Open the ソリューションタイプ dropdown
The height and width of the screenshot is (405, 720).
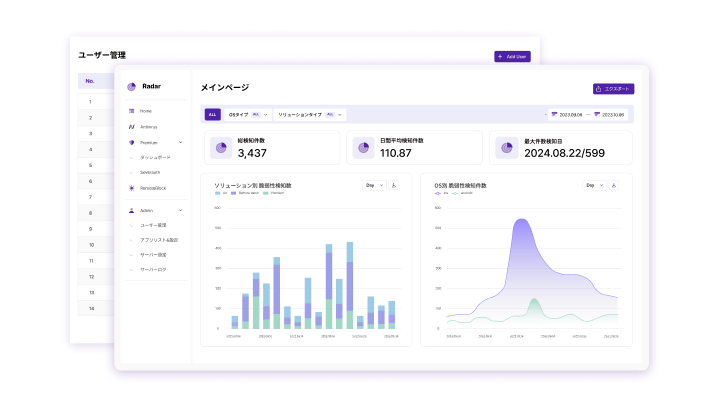pos(310,114)
